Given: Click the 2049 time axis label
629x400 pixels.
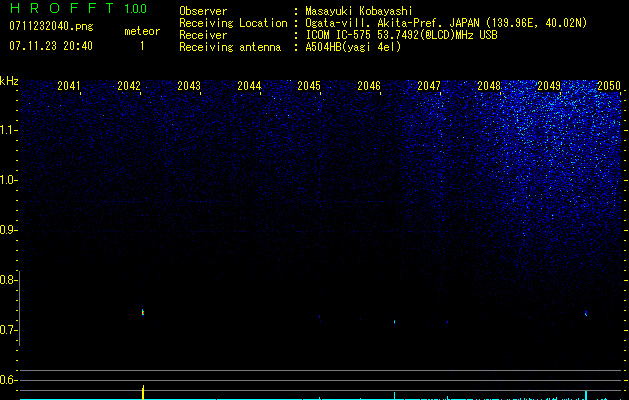Looking at the screenshot, I should (x=549, y=86).
